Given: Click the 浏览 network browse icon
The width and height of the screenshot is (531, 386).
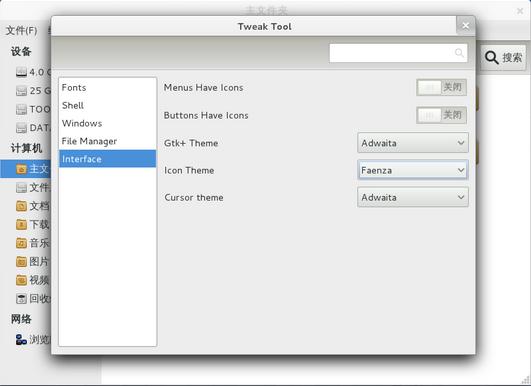Looking at the screenshot, I should pos(21,340).
